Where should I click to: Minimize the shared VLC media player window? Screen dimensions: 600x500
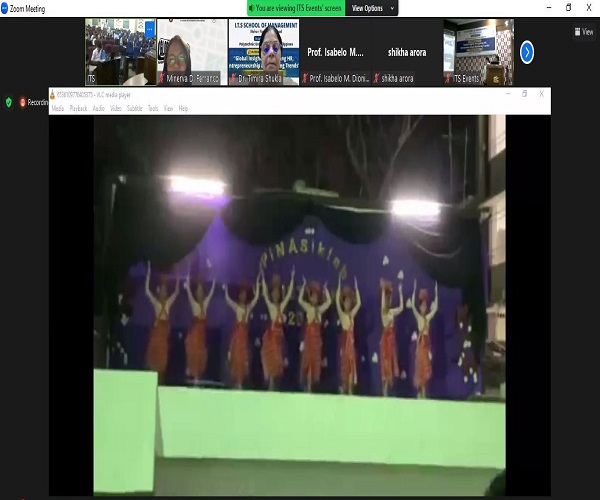[x=508, y=94]
